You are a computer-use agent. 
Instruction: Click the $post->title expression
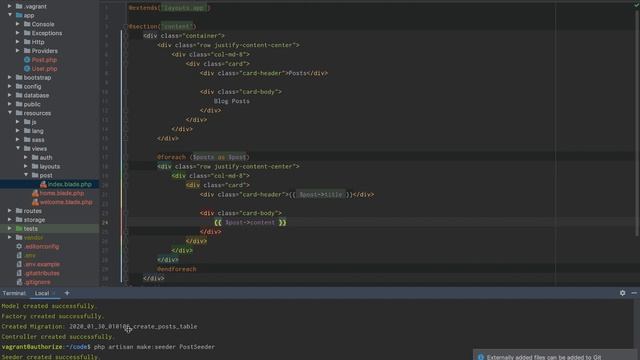point(321,195)
